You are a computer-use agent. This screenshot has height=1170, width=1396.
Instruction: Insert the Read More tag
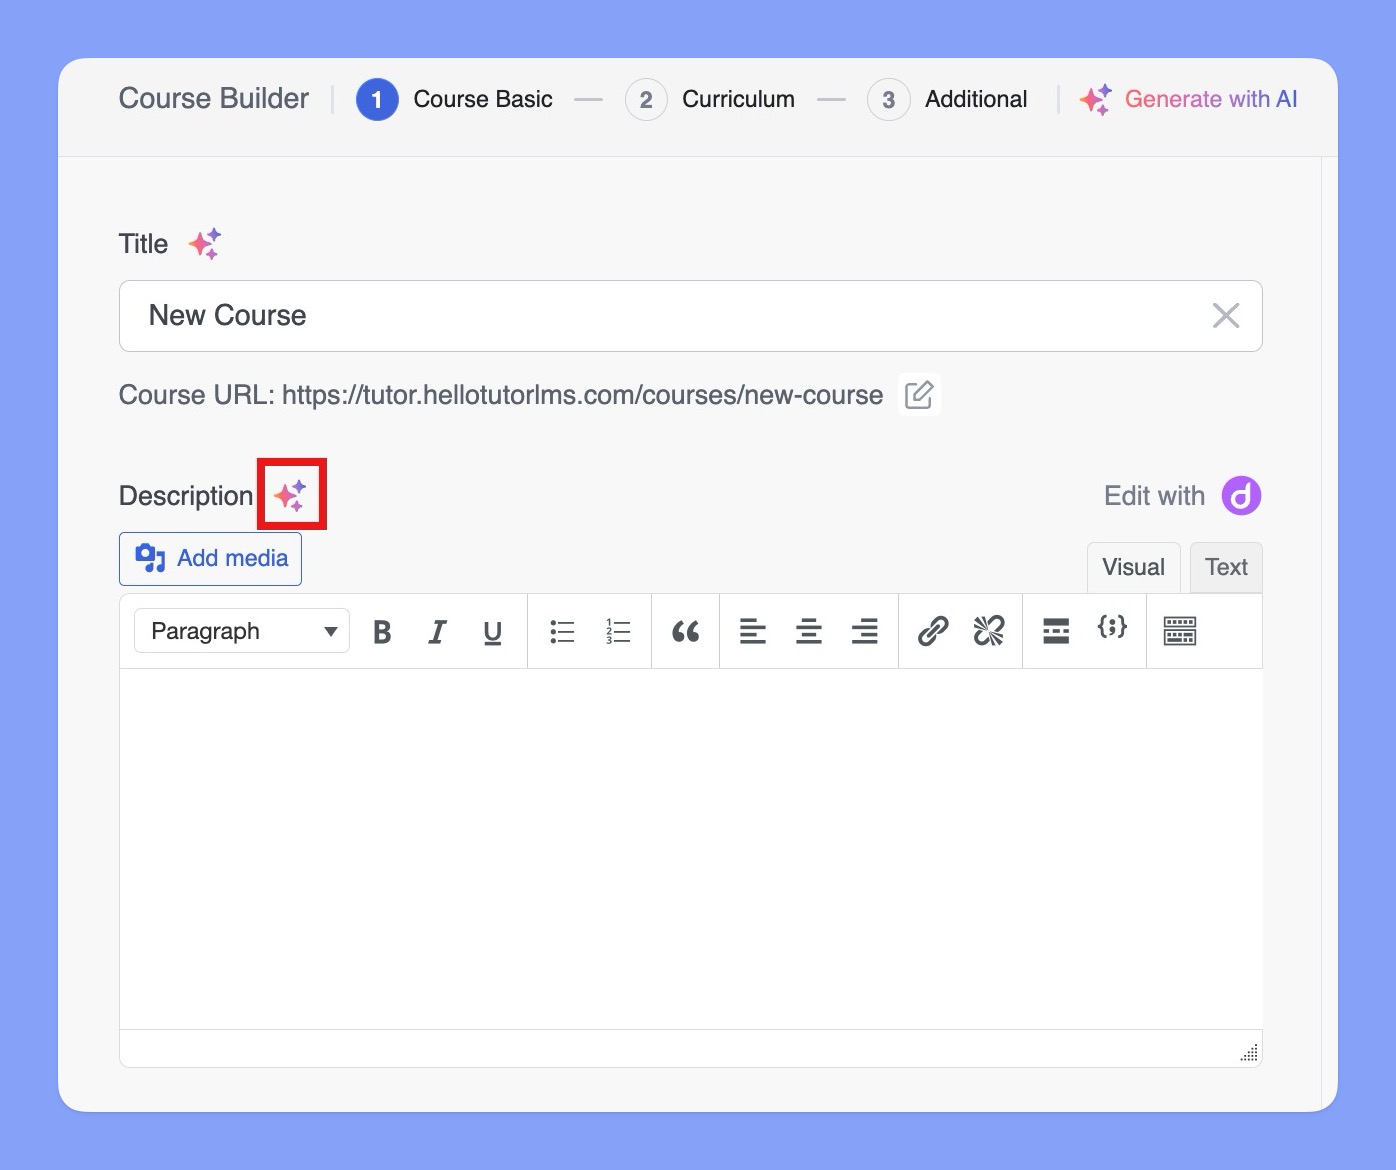point(1056,631)
